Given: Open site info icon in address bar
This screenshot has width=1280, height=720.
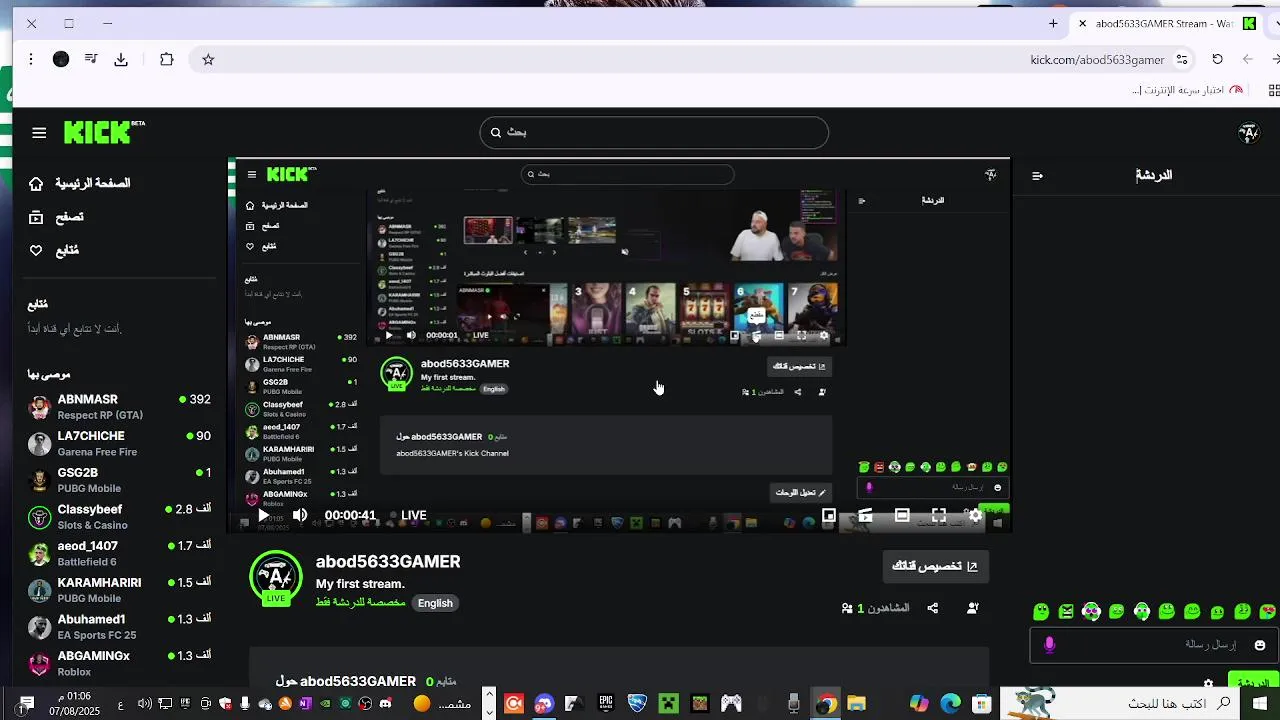Looking at the screenshot, I should [x=1183, y=60].
